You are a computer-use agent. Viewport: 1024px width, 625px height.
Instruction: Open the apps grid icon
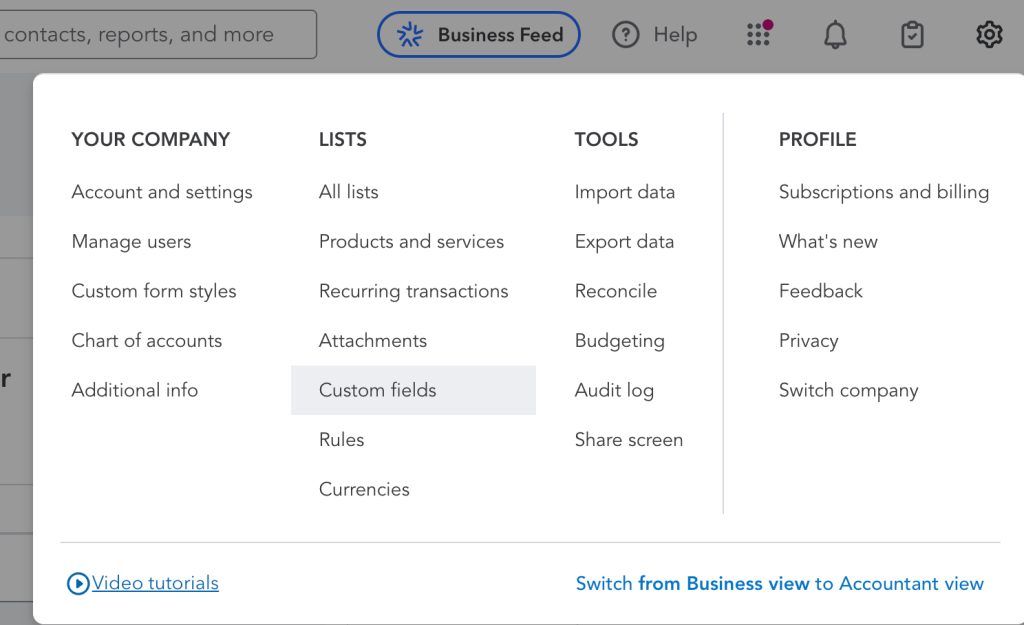click(x=759, y=35)
